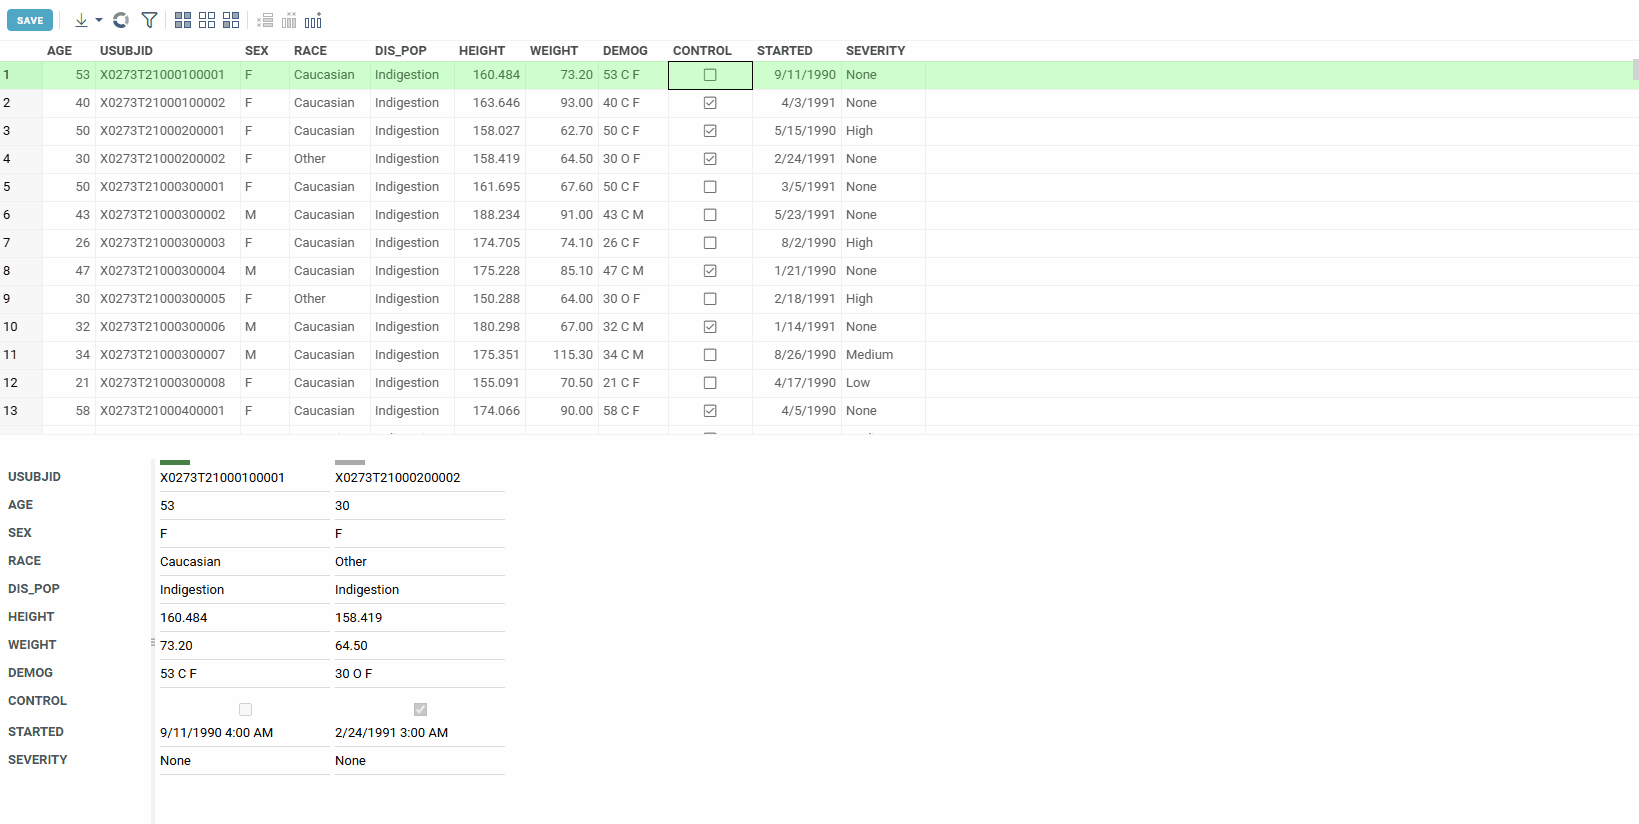Toggle CONTROL checkbox for X0273T21000100001
The height and width of the screenshot is (824, 1639).
(x=710, y=75)
